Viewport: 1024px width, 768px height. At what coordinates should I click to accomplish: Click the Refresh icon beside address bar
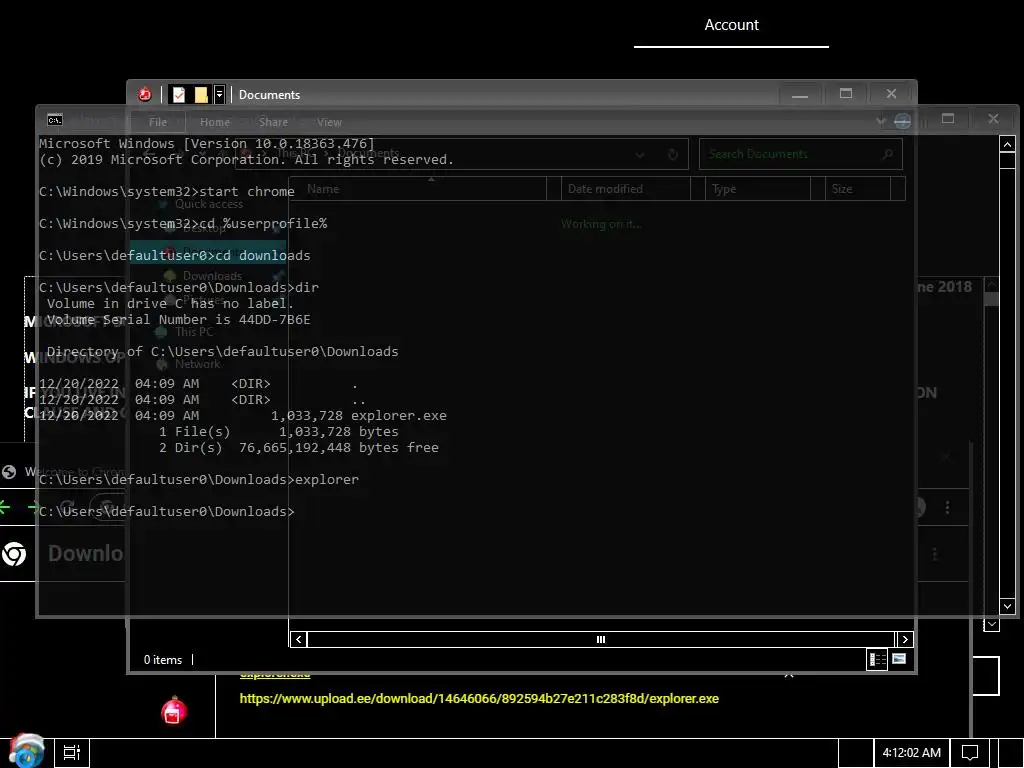(x=672, y=155)
